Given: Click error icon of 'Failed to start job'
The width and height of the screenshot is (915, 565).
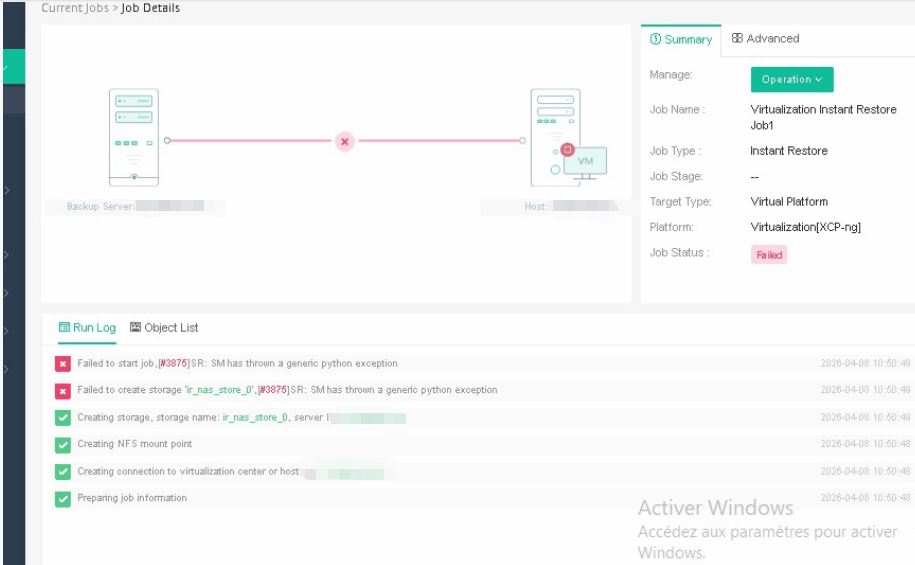Looking at the screenshot, I should [62, 364].
